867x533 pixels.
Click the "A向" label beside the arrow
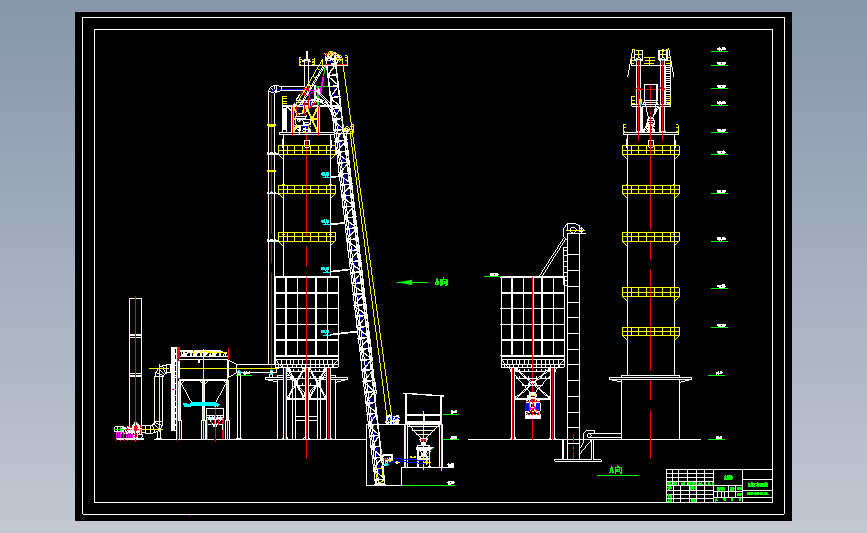tap(441, 282)
